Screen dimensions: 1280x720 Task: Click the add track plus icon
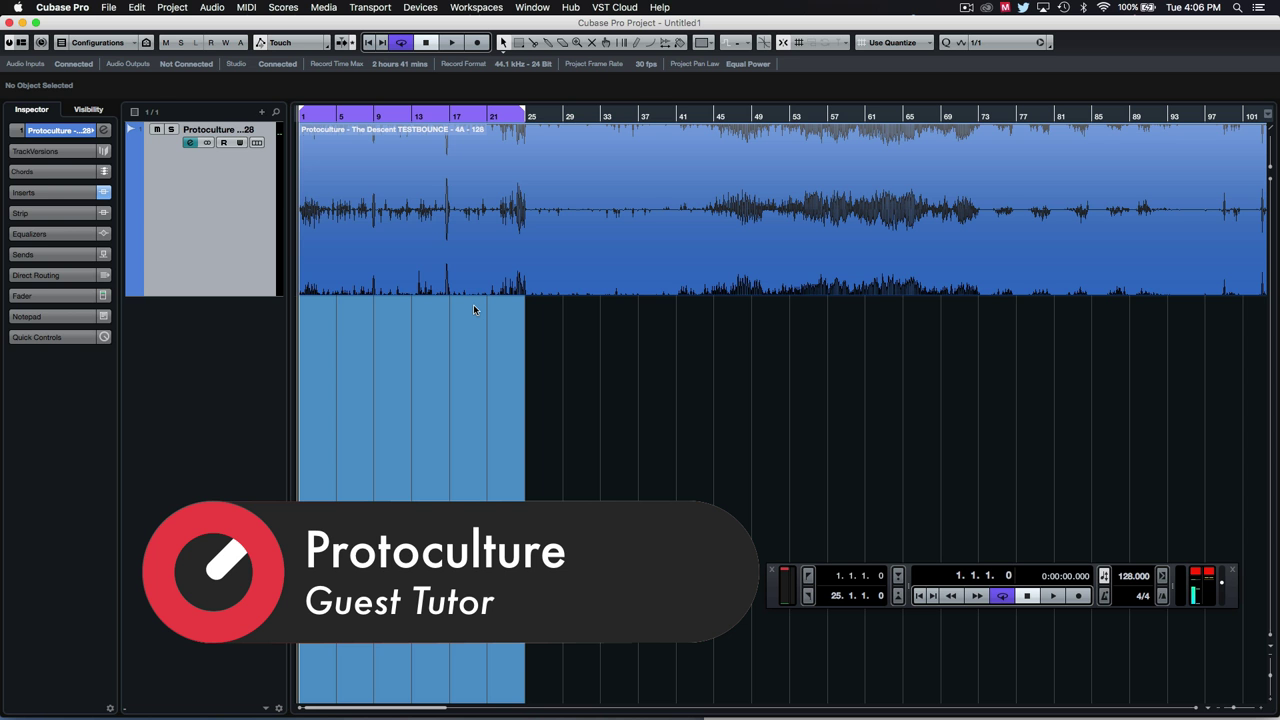coord(262,112)
